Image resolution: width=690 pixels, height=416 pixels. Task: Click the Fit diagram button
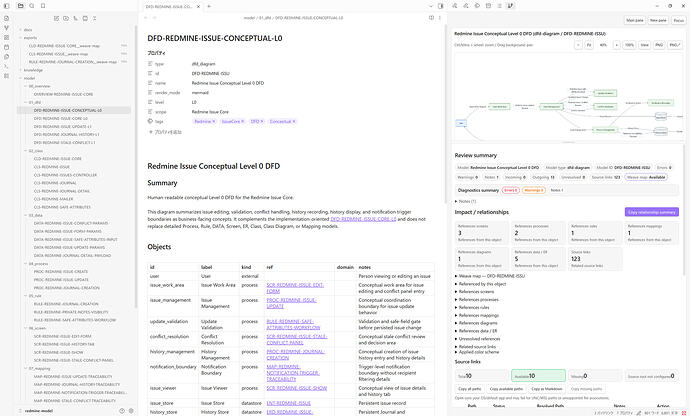[x=589, y=45]
